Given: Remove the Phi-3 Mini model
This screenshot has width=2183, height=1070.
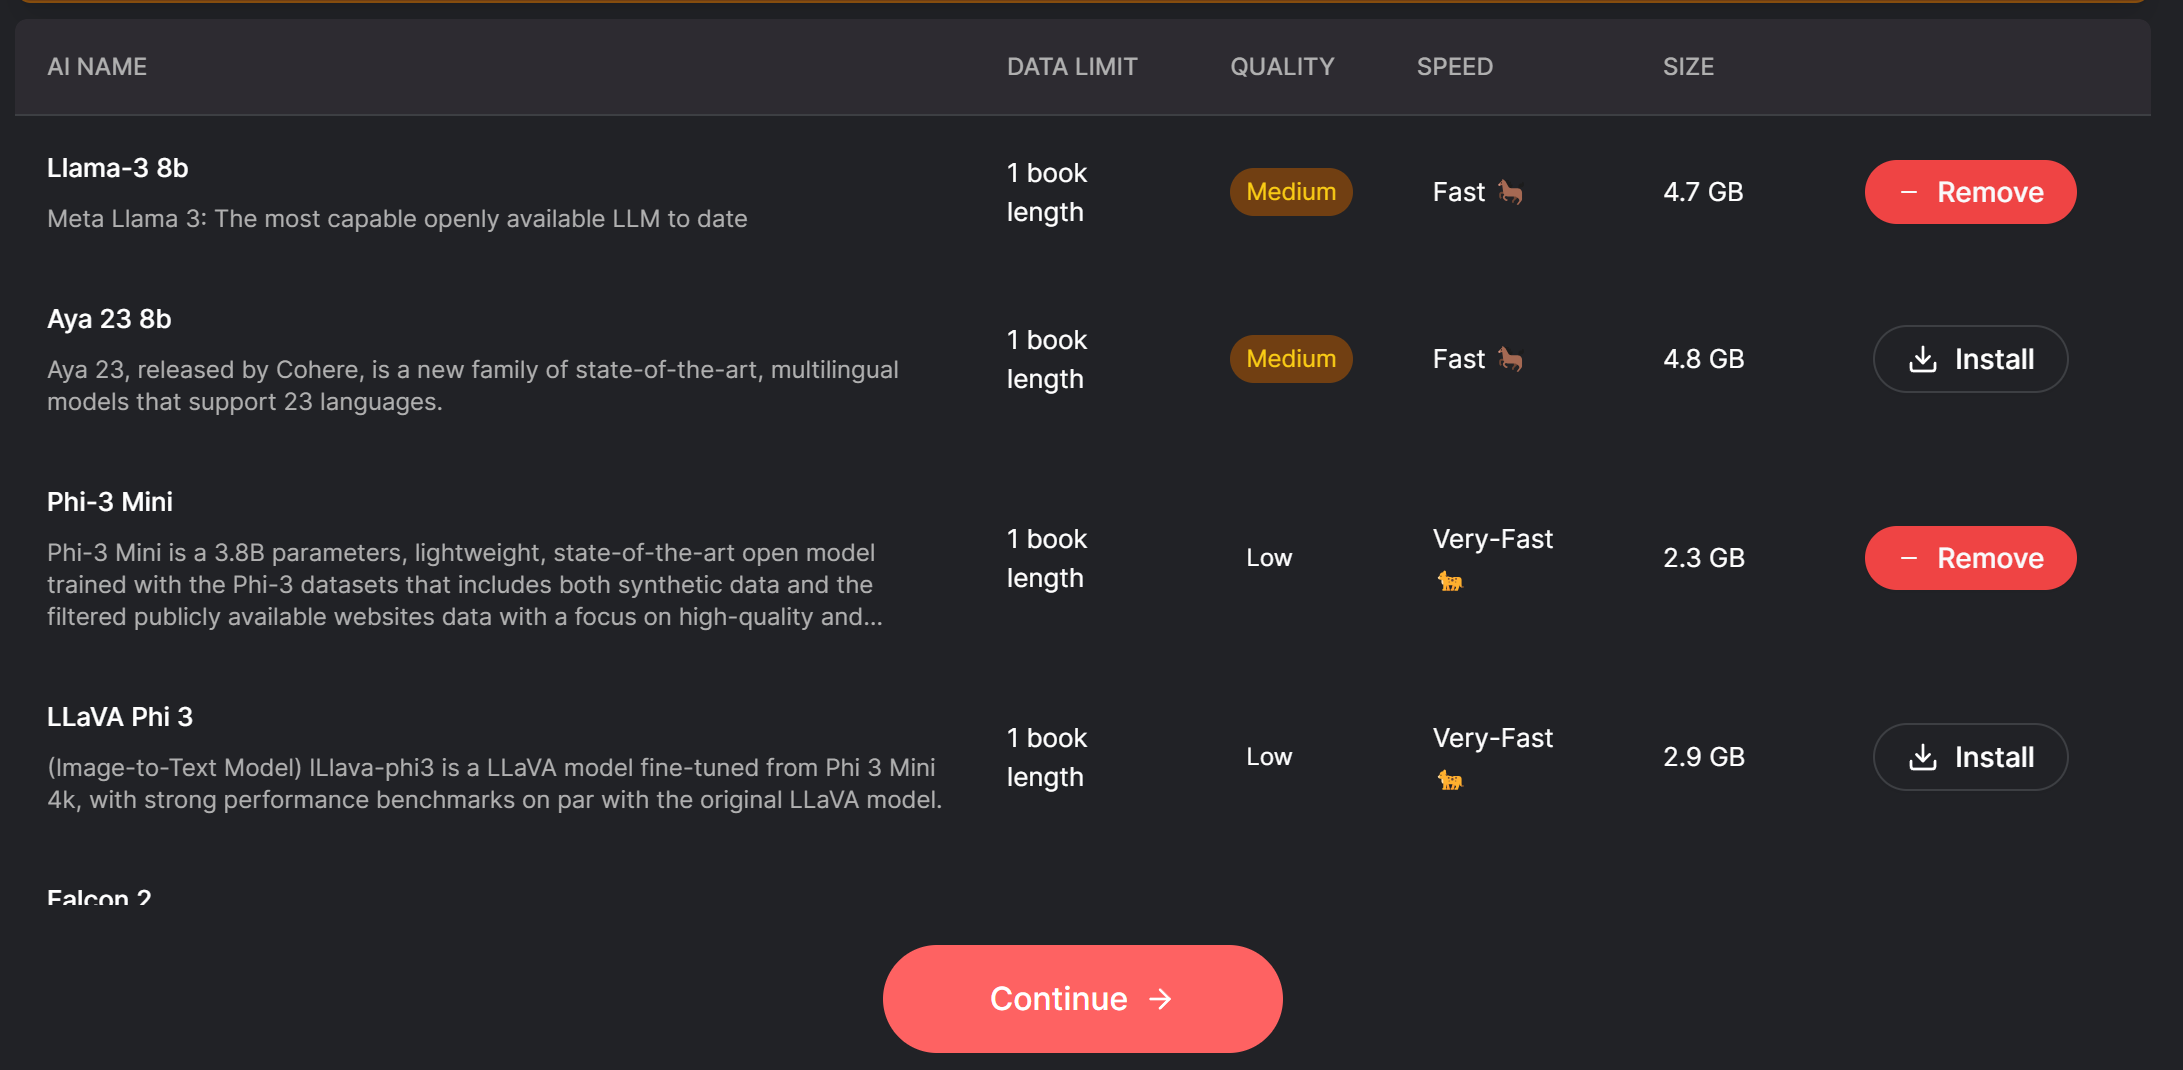Looking at the screenshot, I should click(x=1970, y=558).
